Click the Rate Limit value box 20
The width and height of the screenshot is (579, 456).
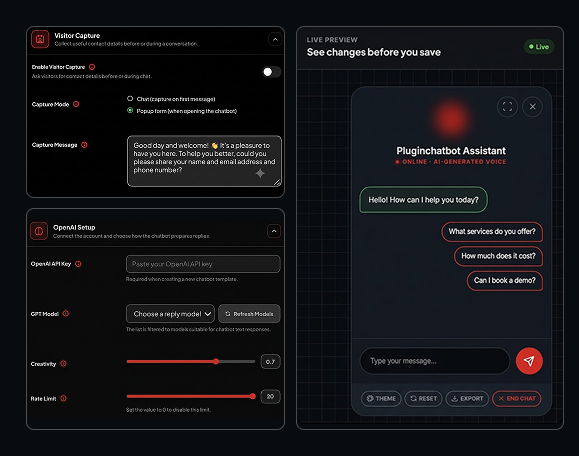coord(270,397)
